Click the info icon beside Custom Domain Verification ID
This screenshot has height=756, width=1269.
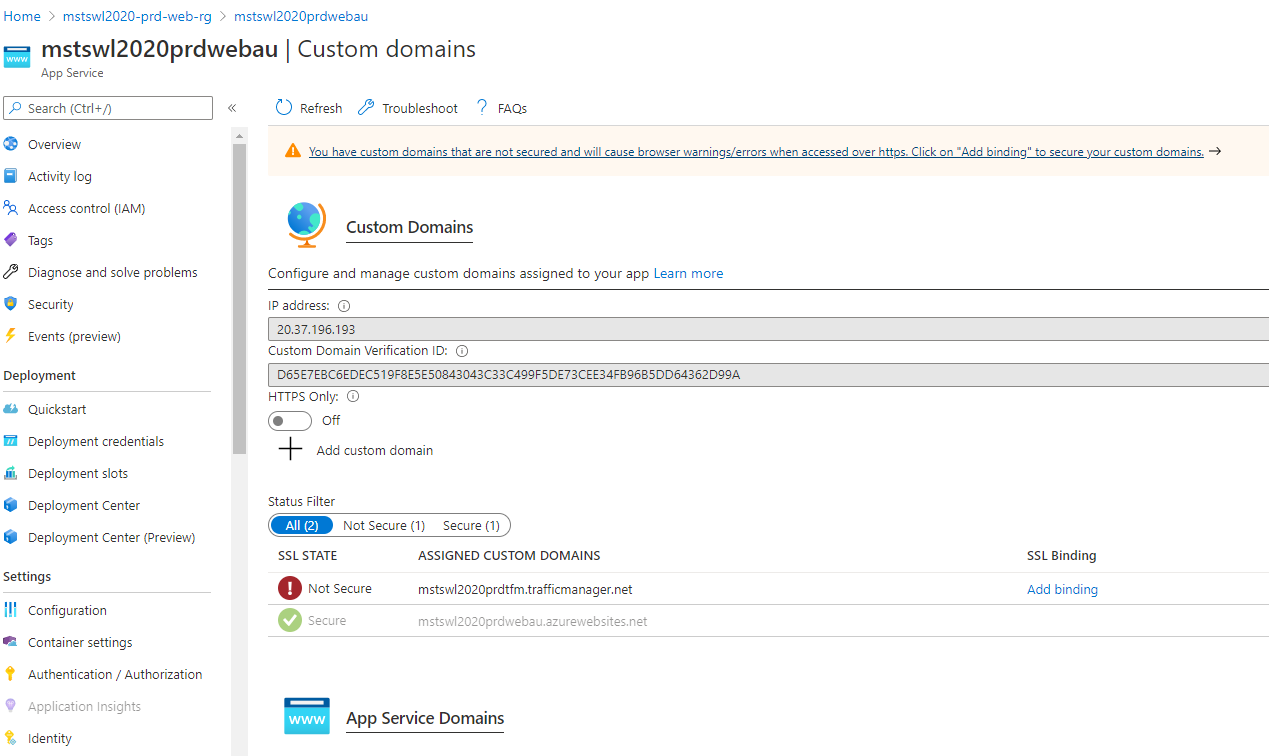coord(462,351)
